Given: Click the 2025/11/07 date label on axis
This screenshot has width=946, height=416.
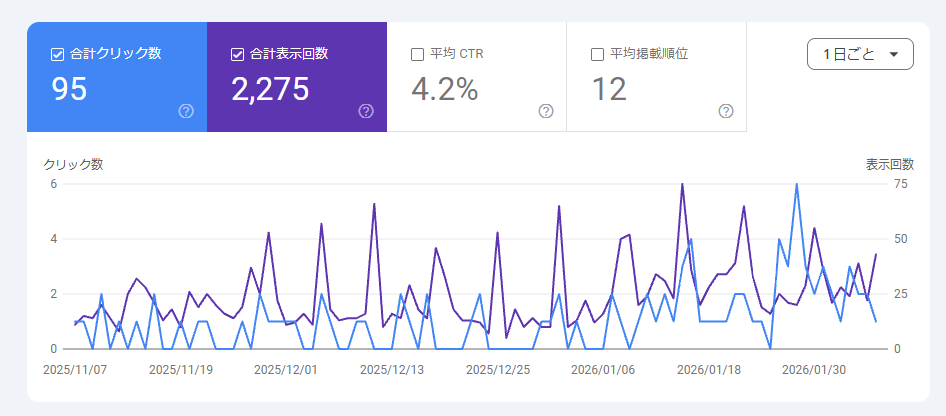Looking at the screenshot, I should pyautogui.click(x=75, y=368).
